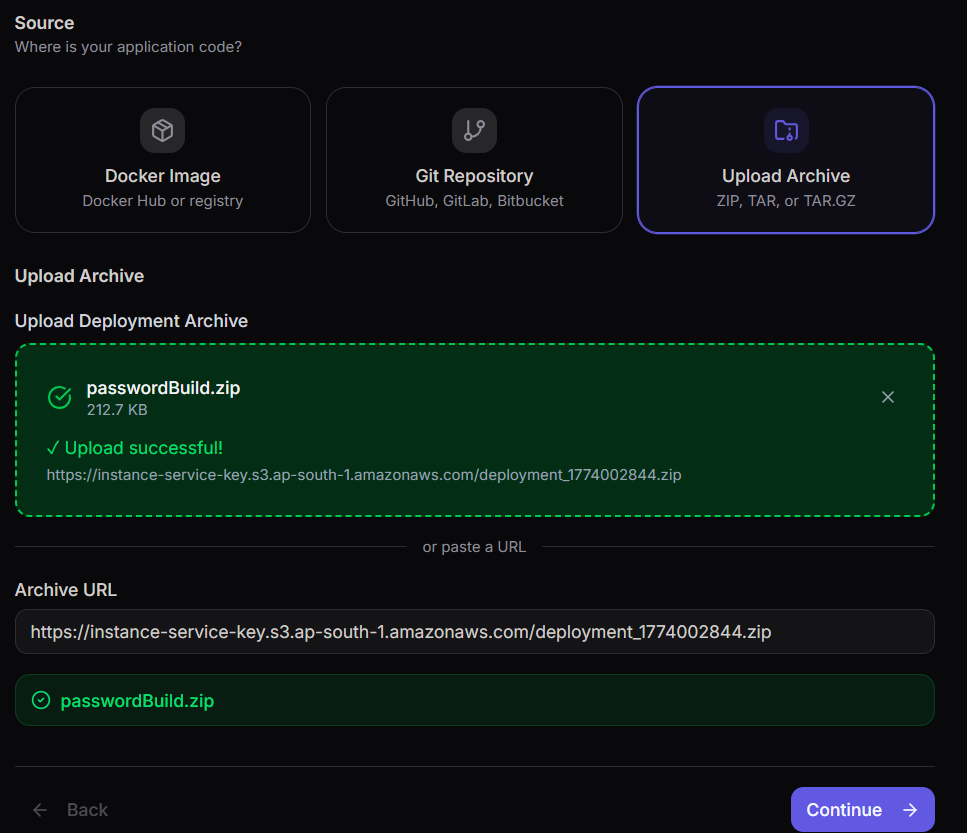
Task: Click the X to remove uploaded passwordBuild.zip
Action: 888,397
